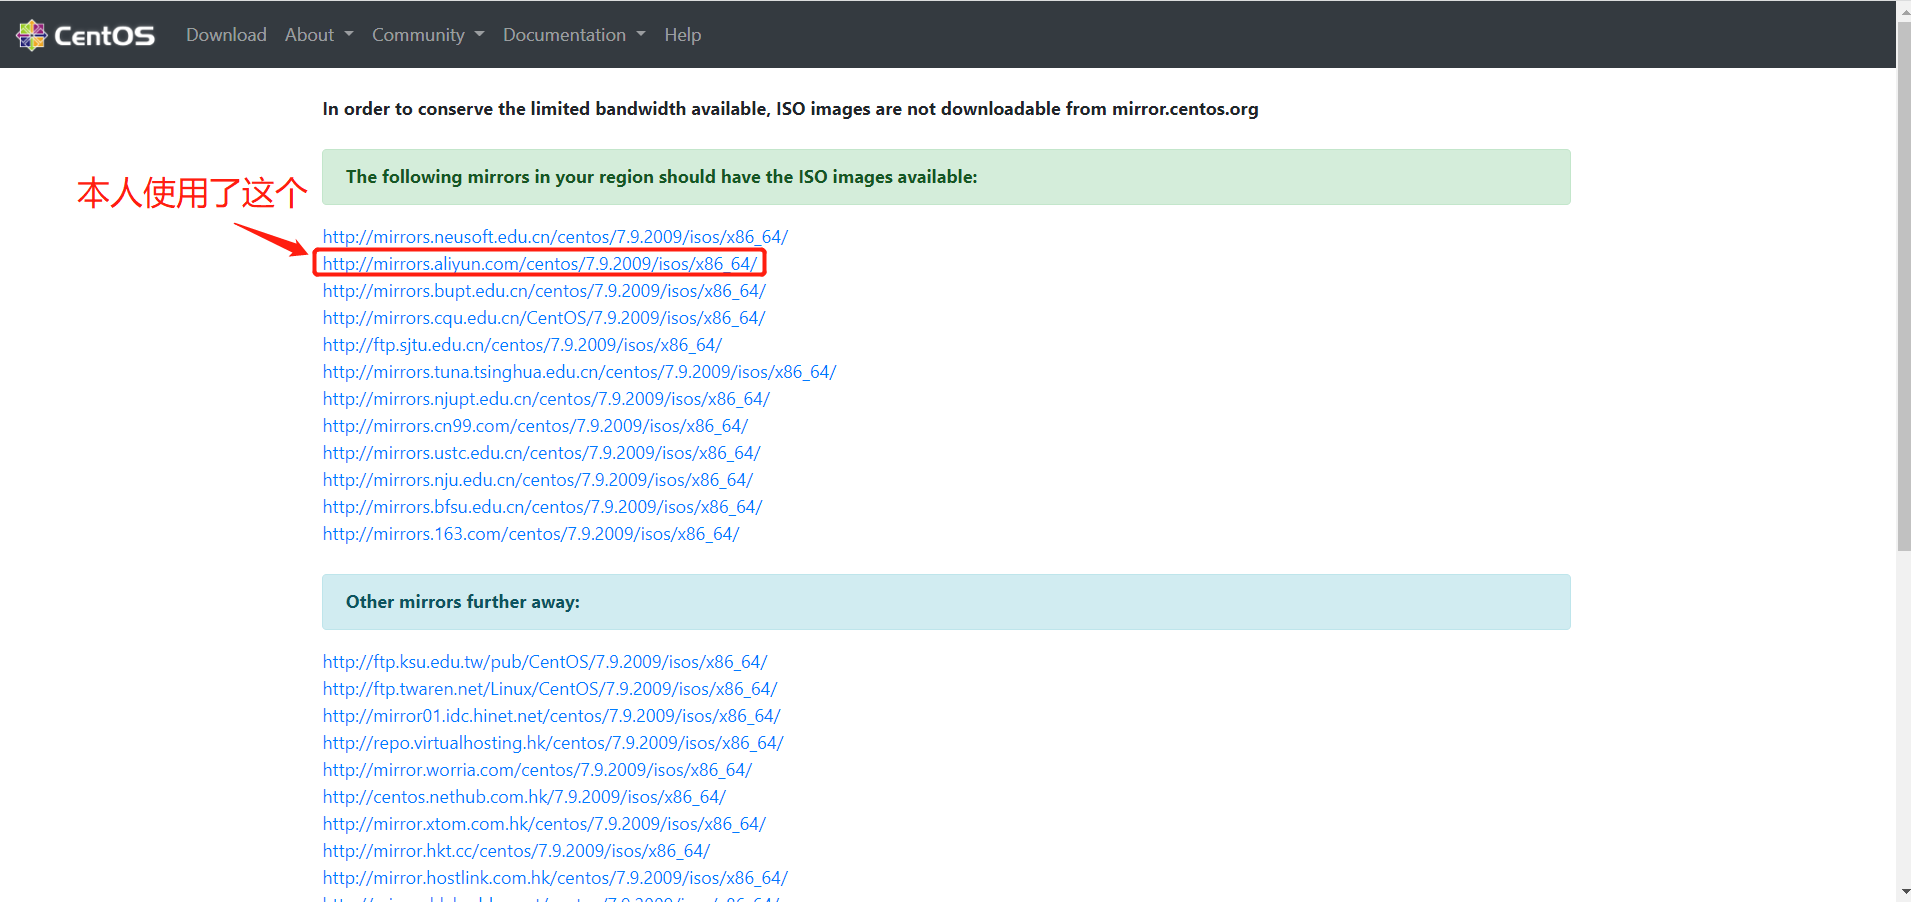
Task: Open the ftp.ksu.edu.tw mirror link
Action: (545, 662)
